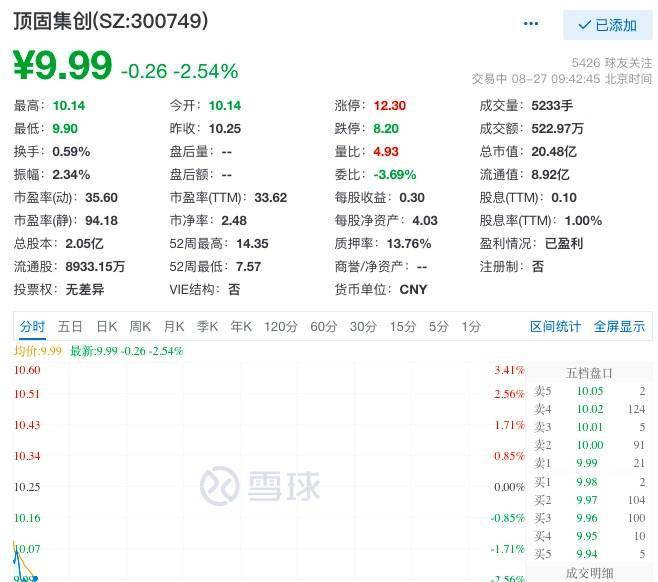Click the 卖4 order row at 10.02
This screenshot has width=658, height=582.
pyautogui.click(x=590, y=409)
